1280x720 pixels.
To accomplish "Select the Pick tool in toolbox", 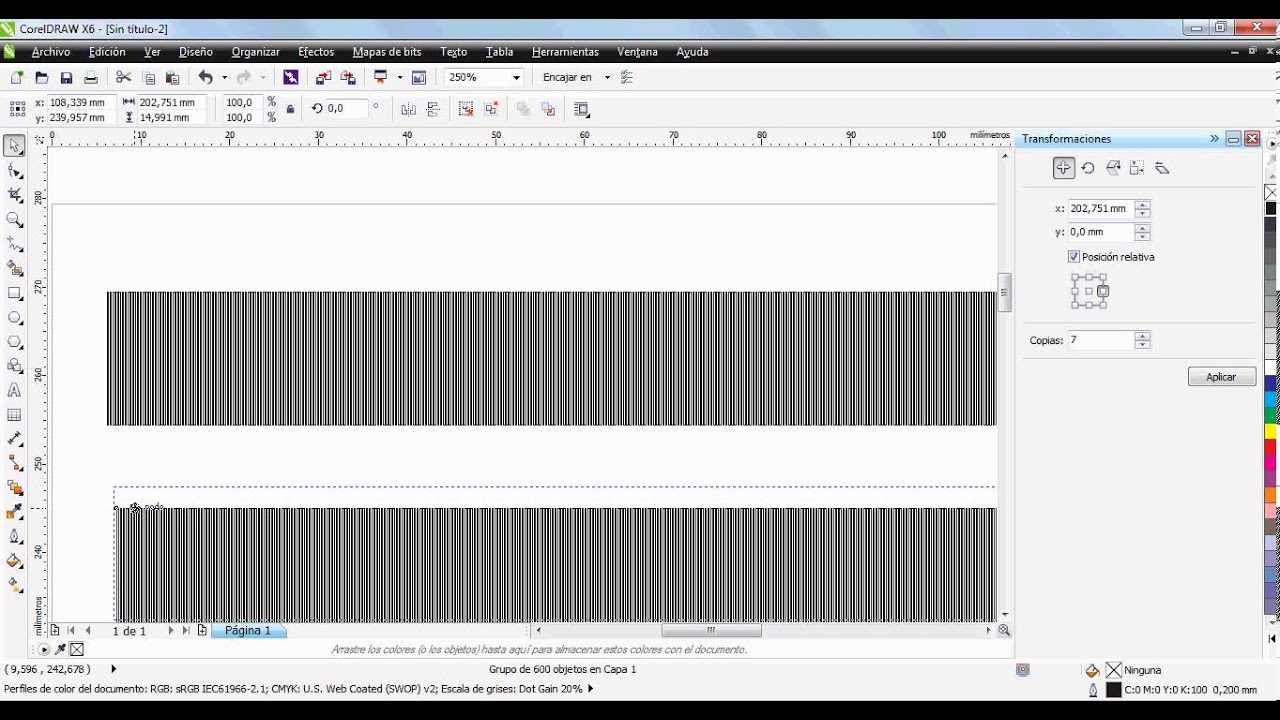I will tap(14, 146).
